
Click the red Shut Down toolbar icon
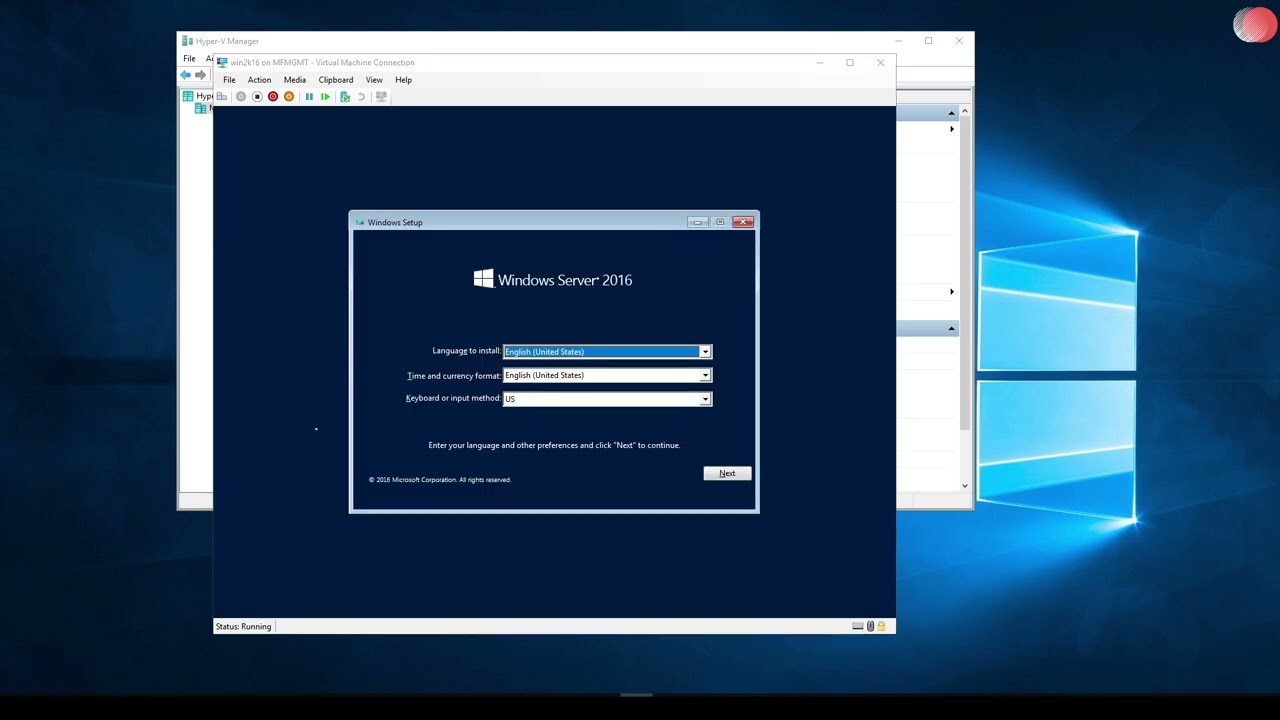(273, 97)
